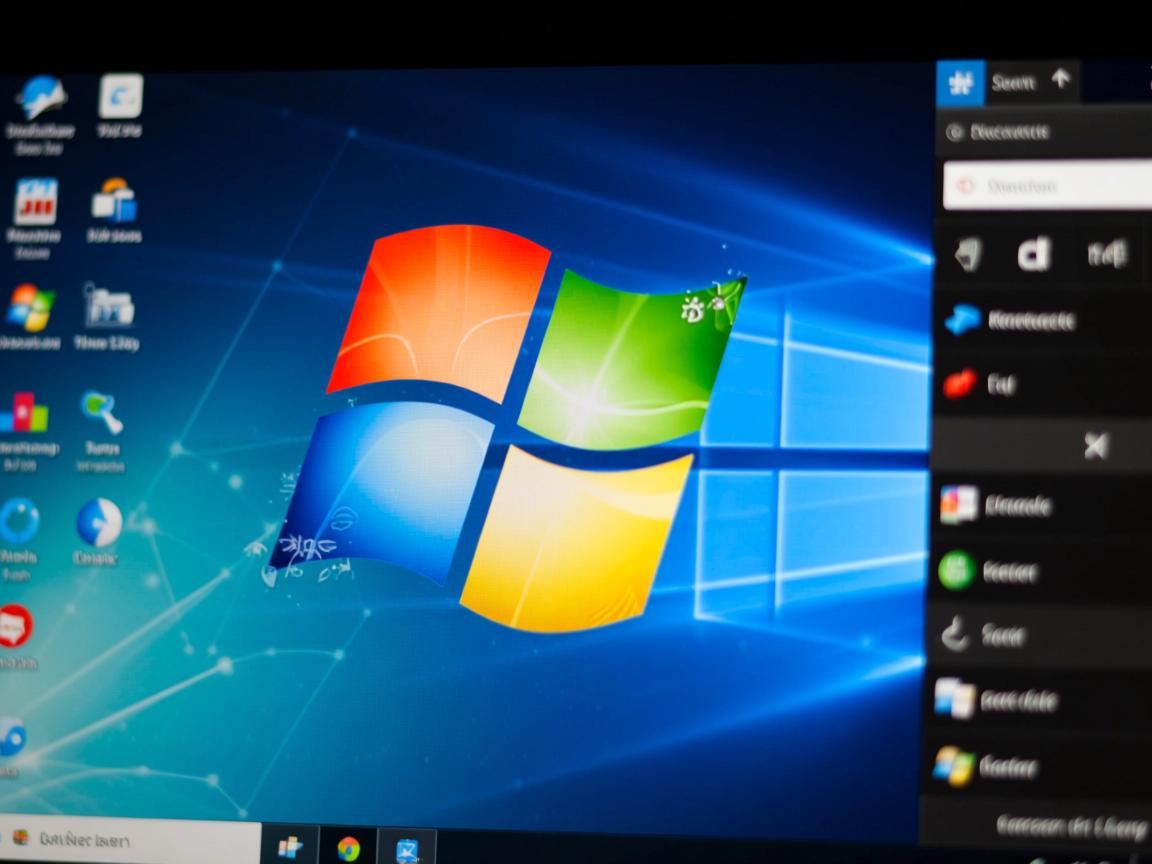The height and width of the screenshot is (864, 1152).
Task: Toggle the pinned search entry at panel top
Action: click(1010, 132)
